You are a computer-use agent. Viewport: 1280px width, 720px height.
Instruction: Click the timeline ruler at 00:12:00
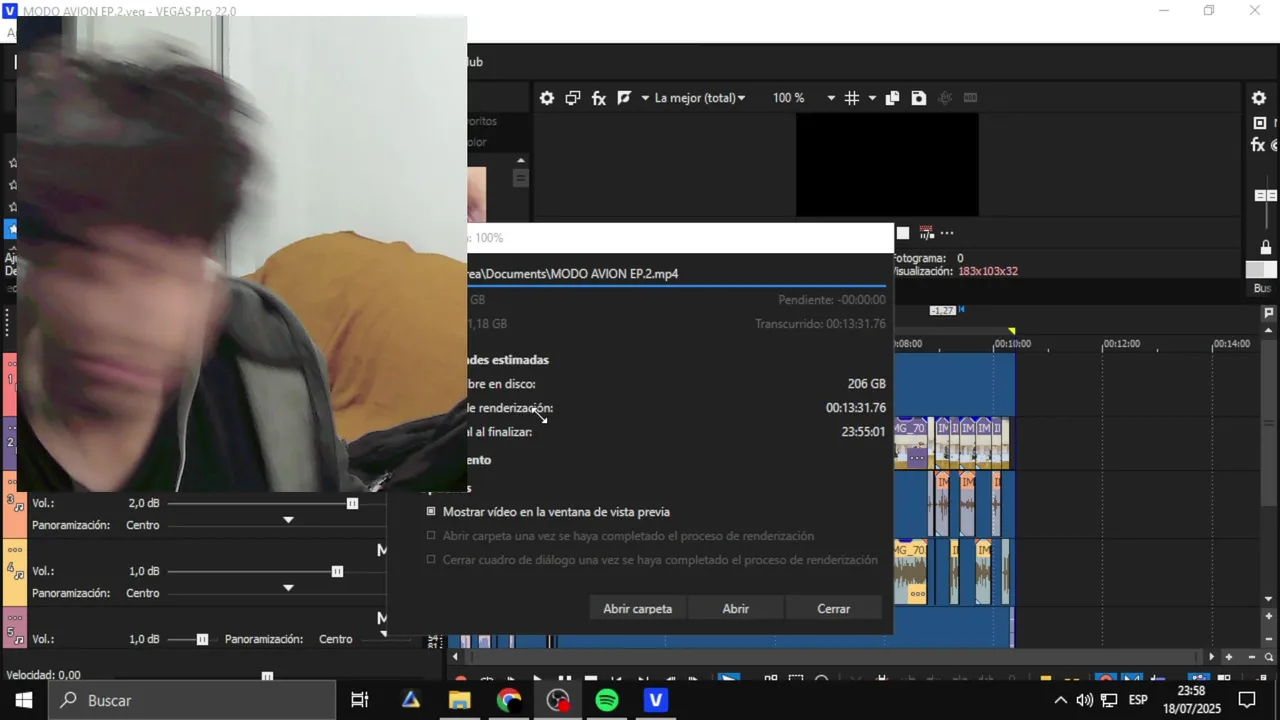tap(1122, 344)
